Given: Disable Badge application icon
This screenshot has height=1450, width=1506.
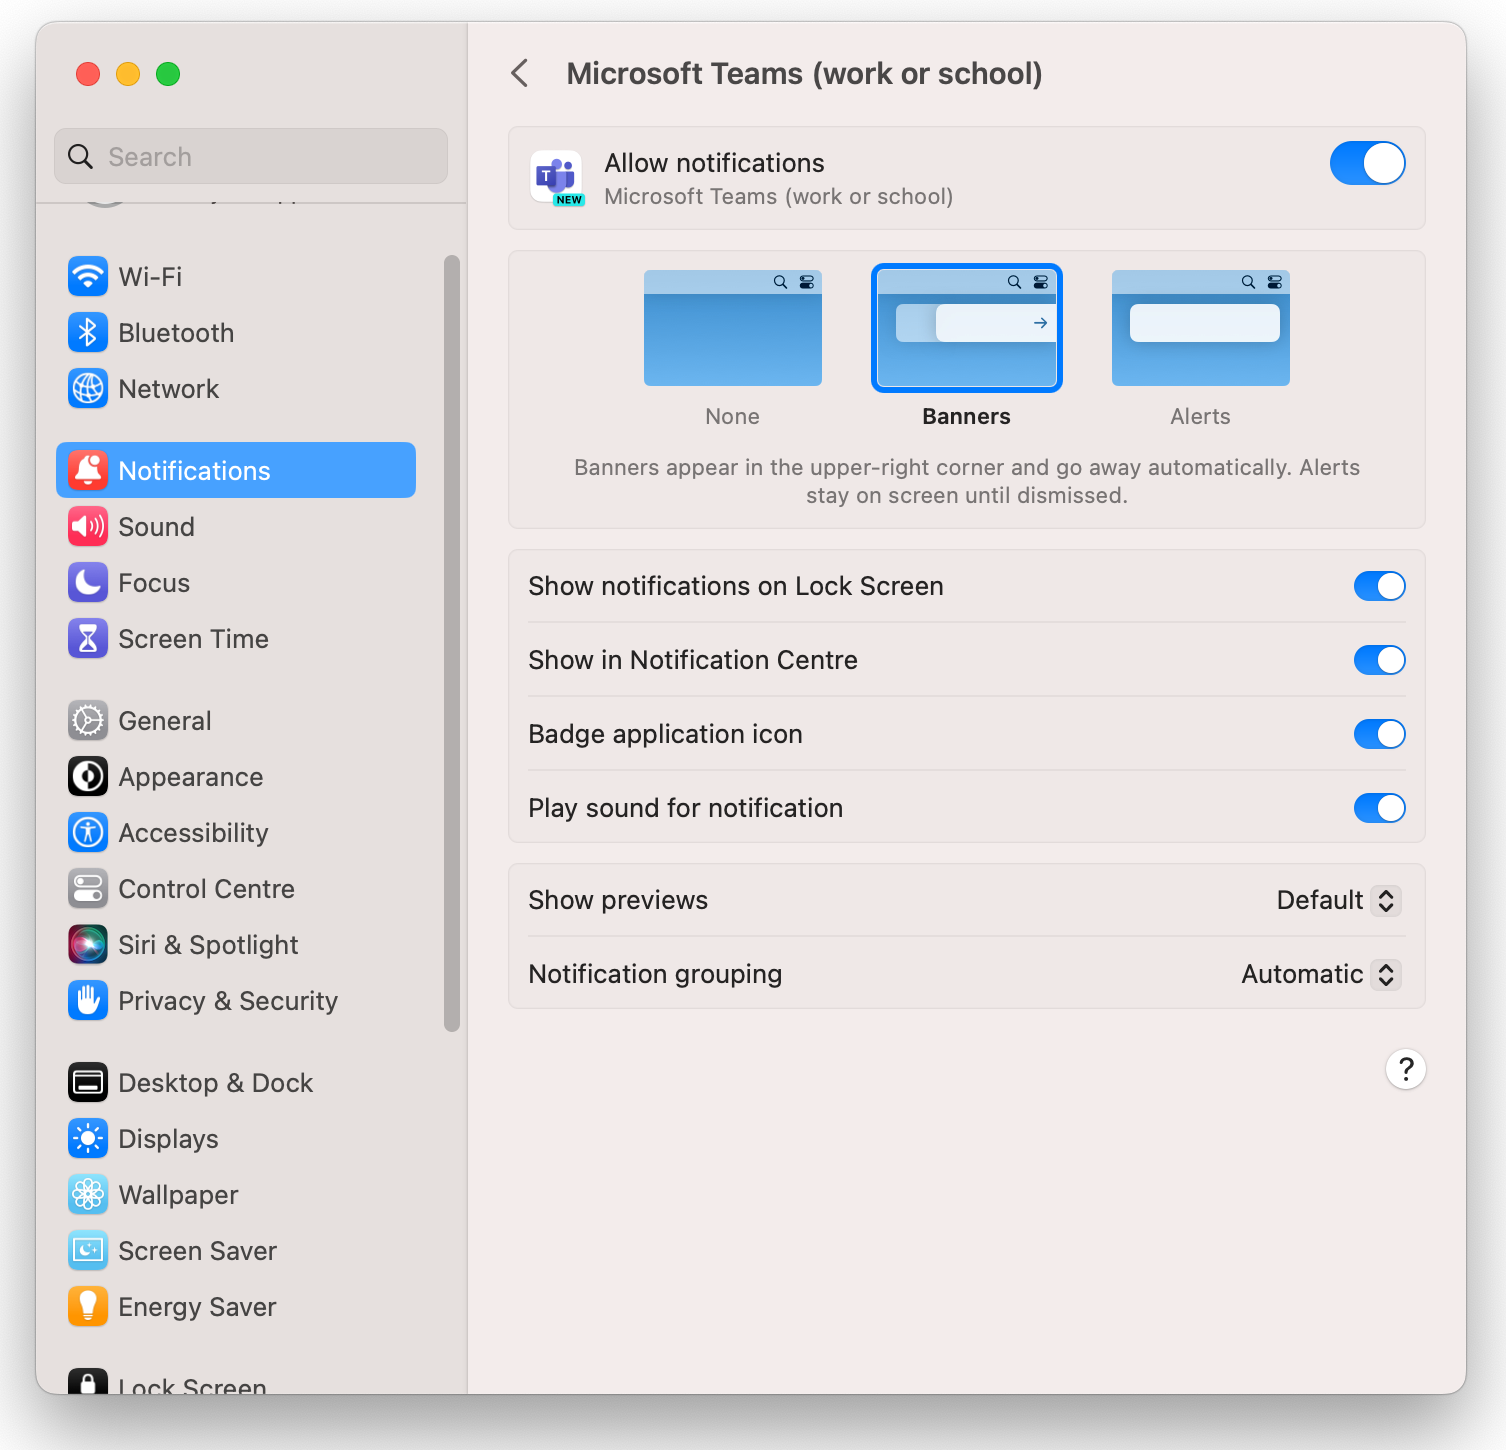Looking at the screenshot, I should click(1379, 734).
